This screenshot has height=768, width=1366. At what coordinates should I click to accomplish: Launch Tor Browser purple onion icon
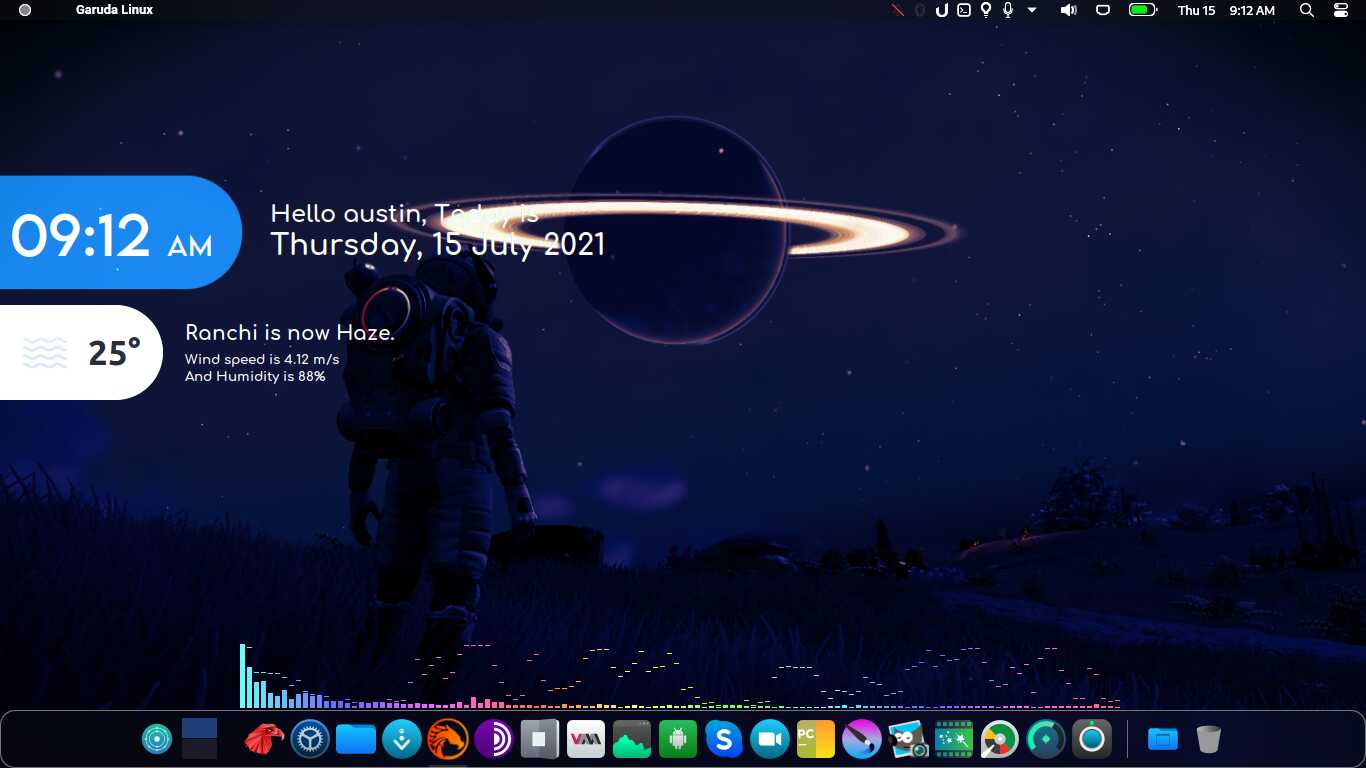[x=493, y=739]
